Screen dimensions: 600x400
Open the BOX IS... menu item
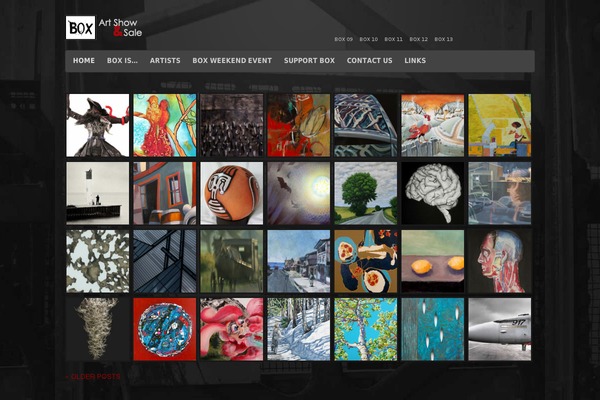[x=122, y=60]
